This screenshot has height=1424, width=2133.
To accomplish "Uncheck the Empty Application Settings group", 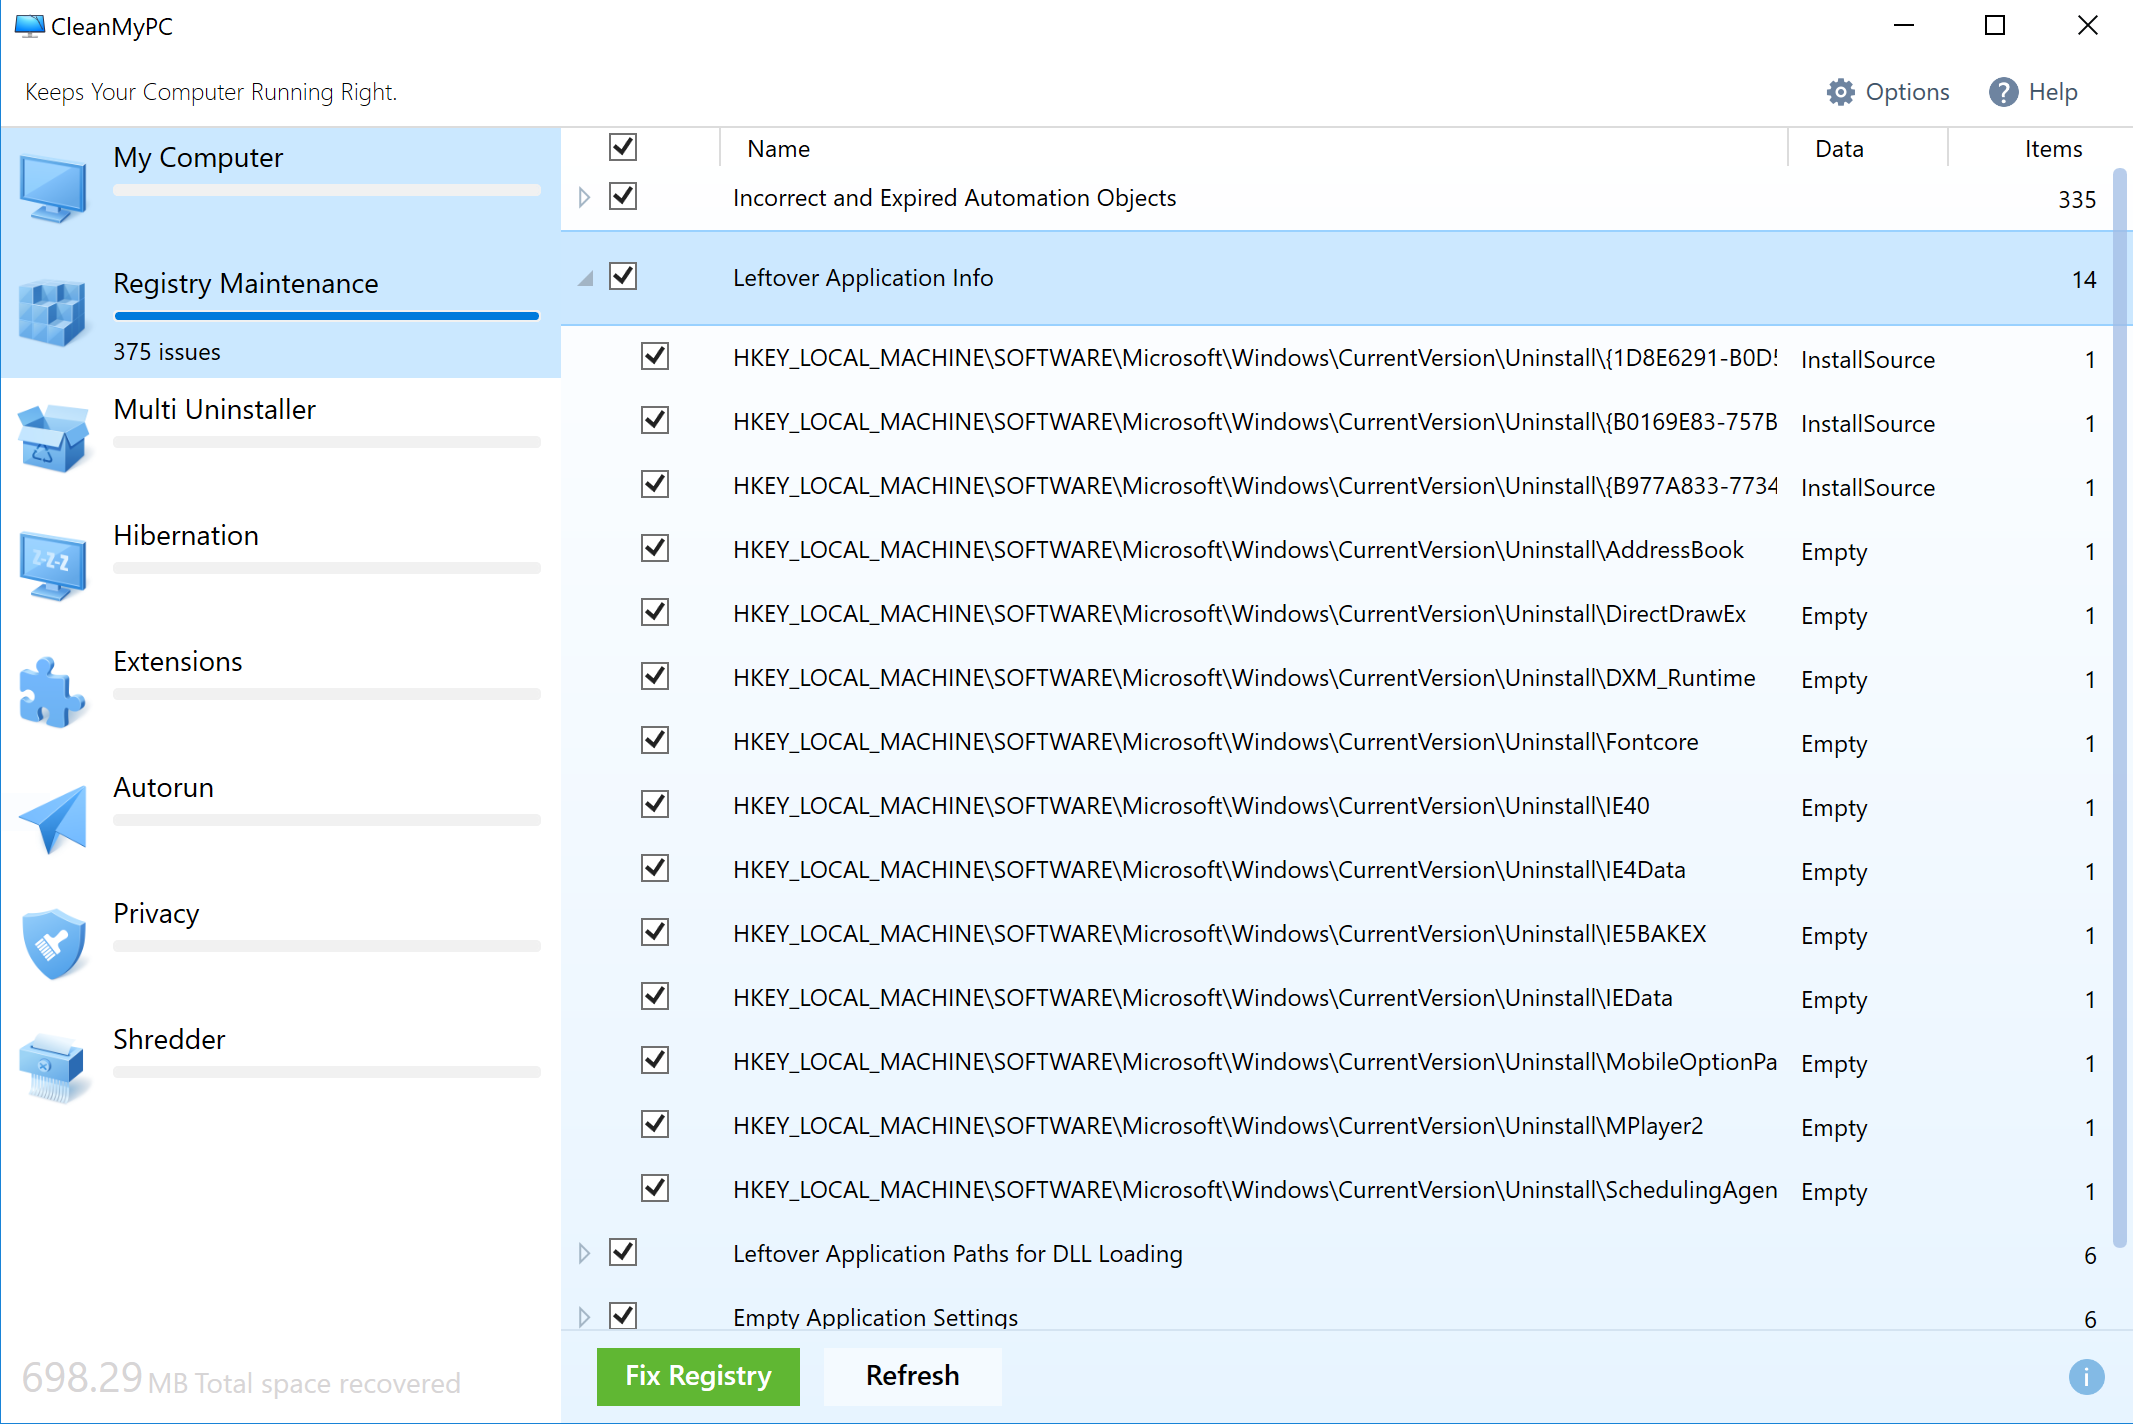I will tap(623, 1315).
